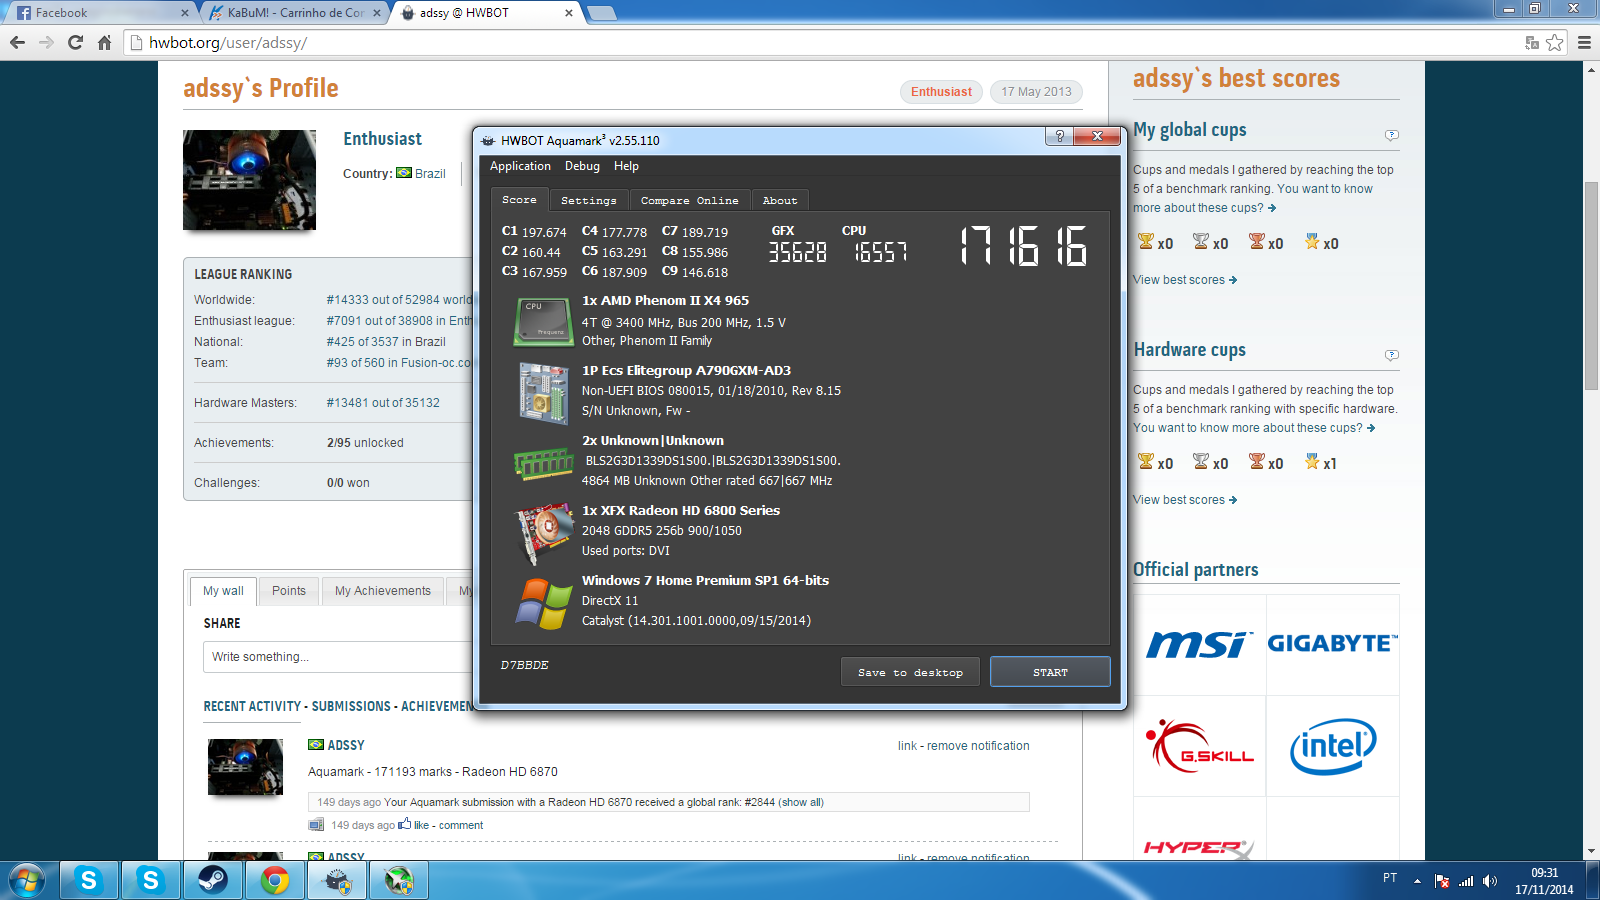Open new browser tab button

tap(601, 13)
